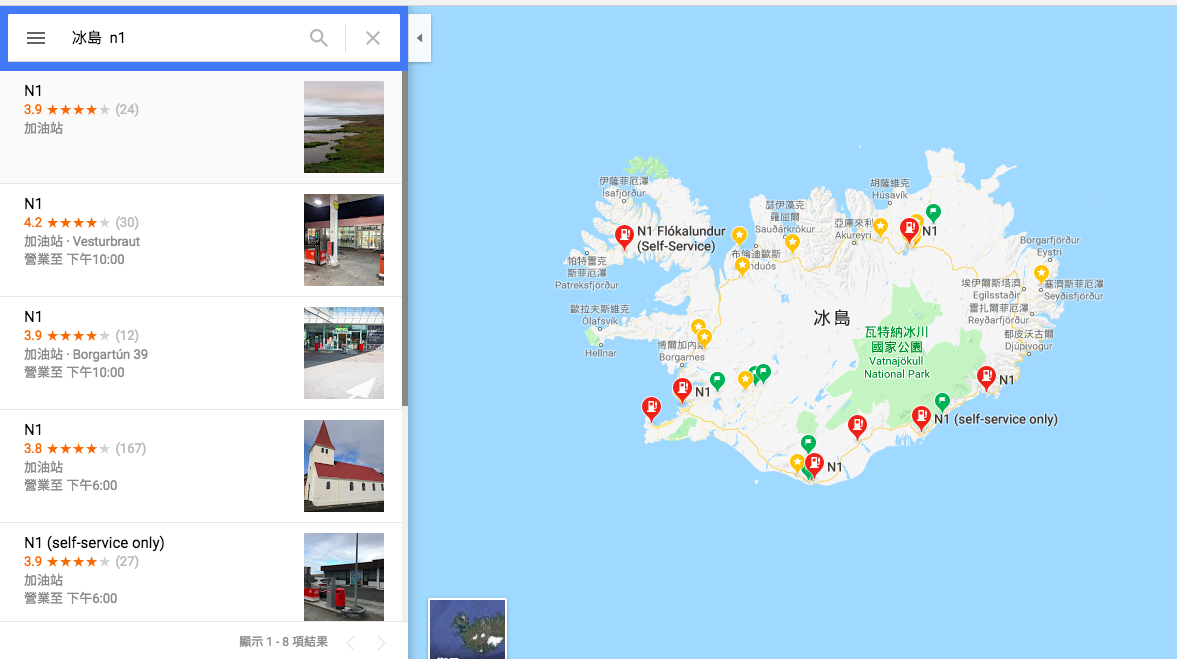
Task: Click yellow star pin below Sauðárkrókur label
Action: [x=792, y=242]
